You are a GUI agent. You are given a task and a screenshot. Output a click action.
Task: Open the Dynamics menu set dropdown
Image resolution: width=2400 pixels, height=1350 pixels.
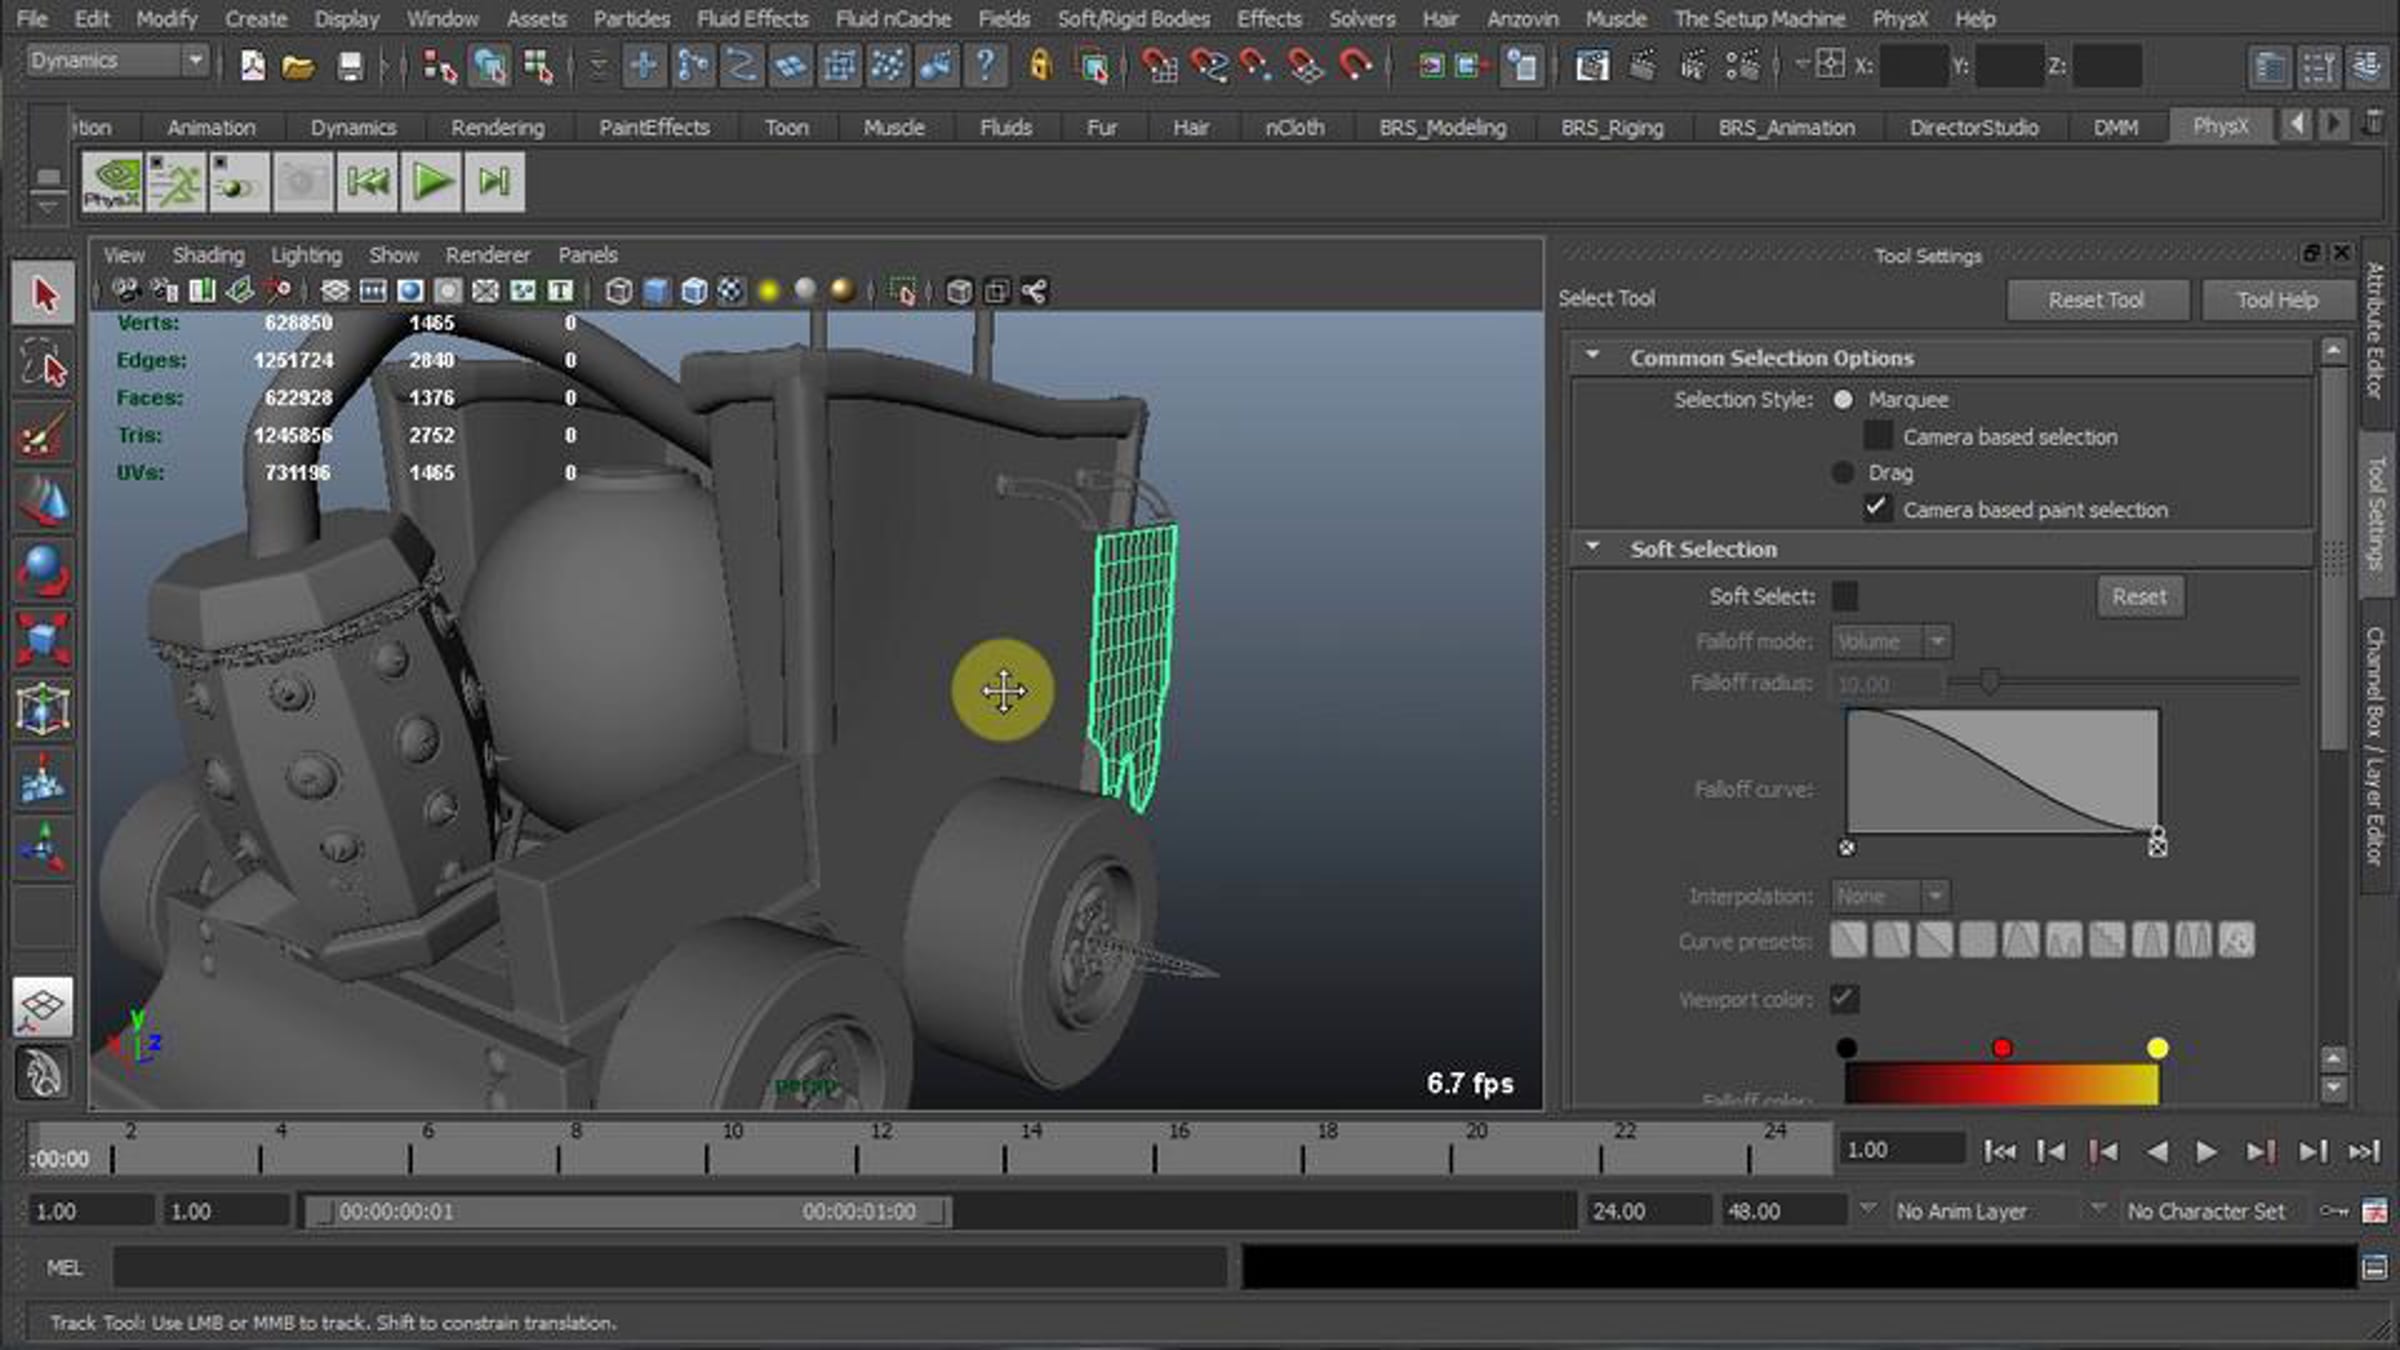(x=195, y=61)
